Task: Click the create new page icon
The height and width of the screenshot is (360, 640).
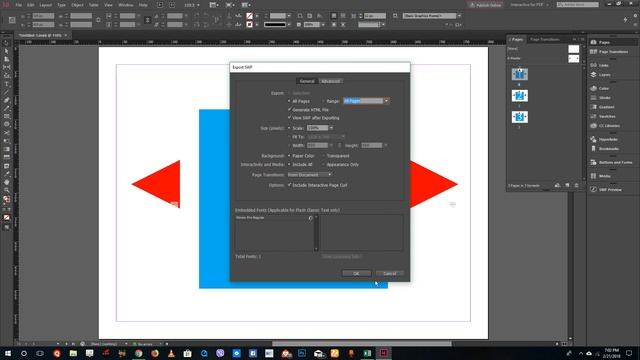Action: pos(567,185)
